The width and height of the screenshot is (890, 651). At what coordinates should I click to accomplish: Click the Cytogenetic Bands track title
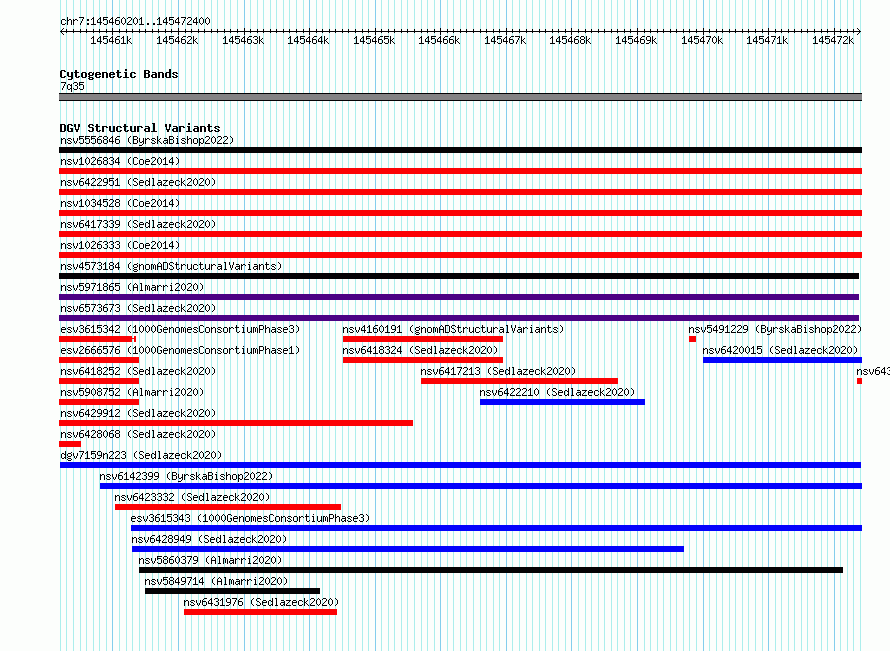tap(119, 74)
